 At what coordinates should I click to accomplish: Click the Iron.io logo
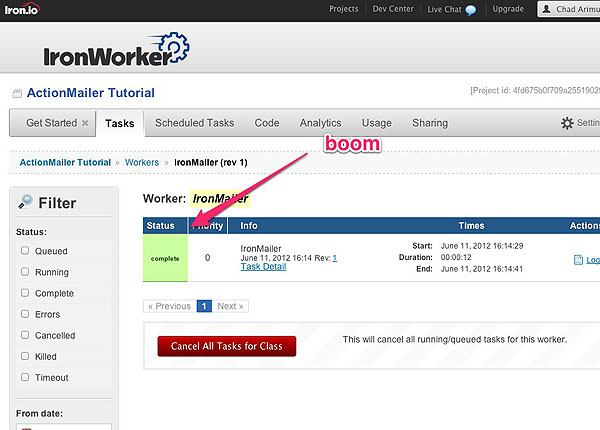(21, 9)
